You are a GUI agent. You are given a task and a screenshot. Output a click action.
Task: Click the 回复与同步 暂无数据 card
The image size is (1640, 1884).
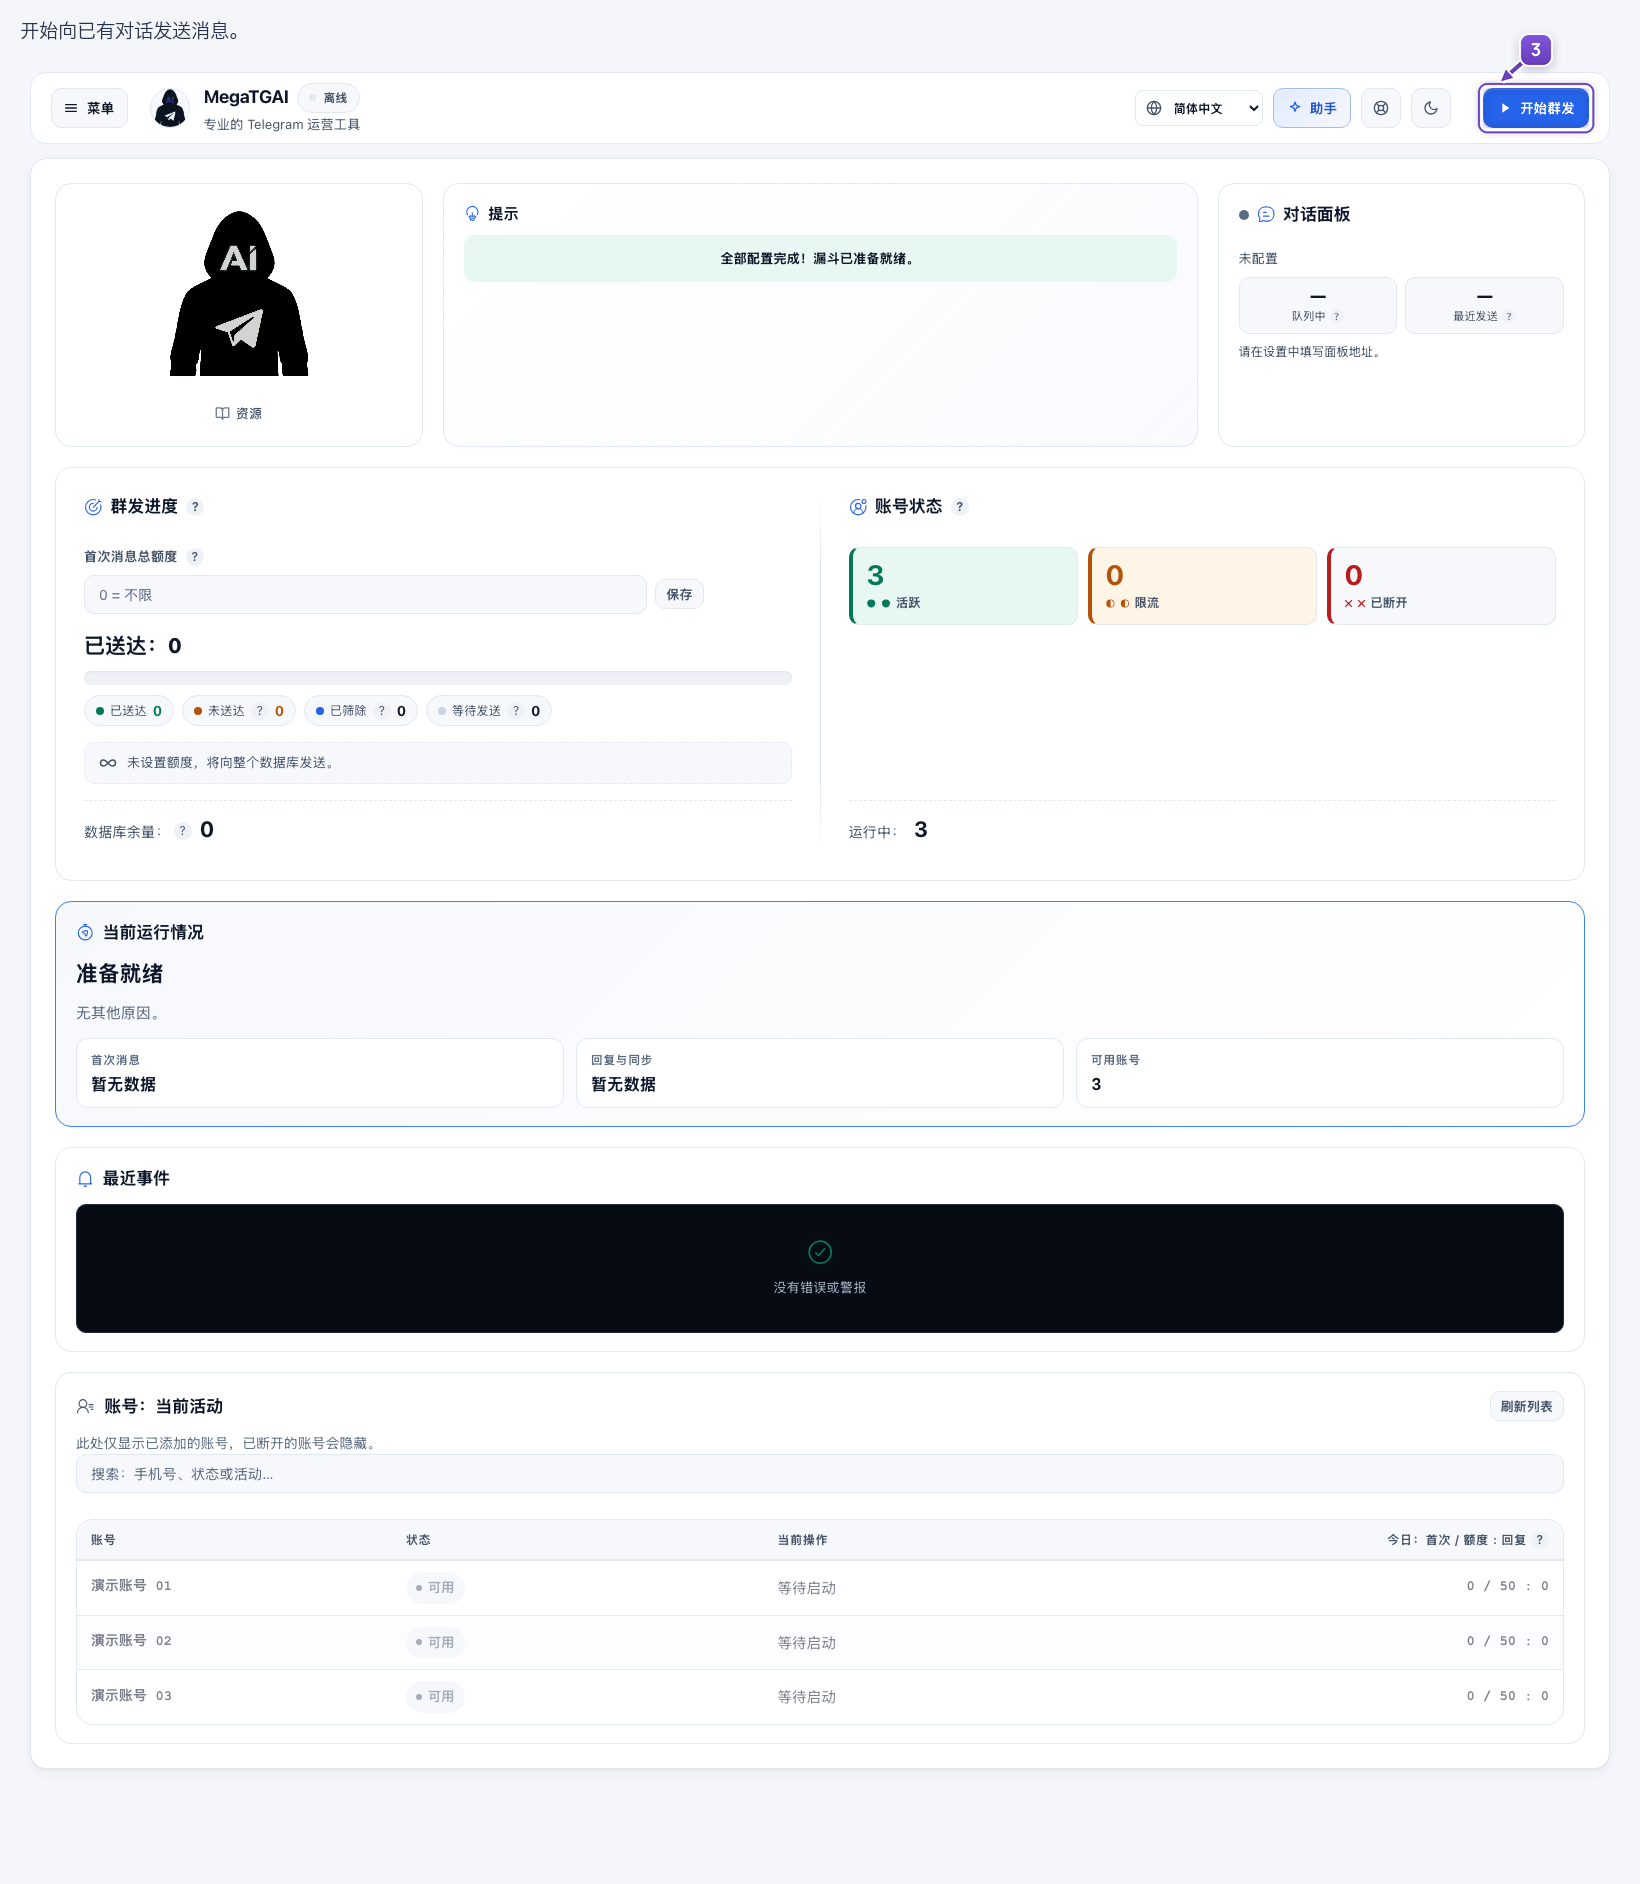click(820, 1073)
